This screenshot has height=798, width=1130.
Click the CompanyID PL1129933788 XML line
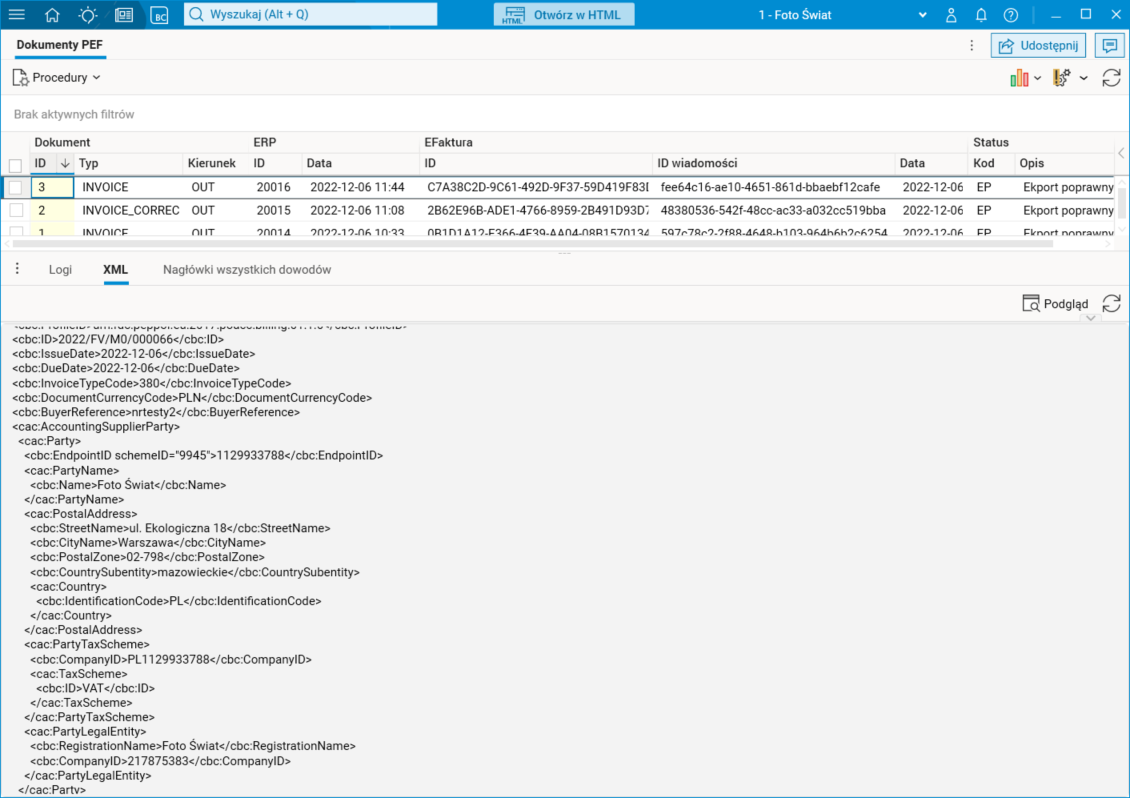pyautogui.click(x=171, y=660)
